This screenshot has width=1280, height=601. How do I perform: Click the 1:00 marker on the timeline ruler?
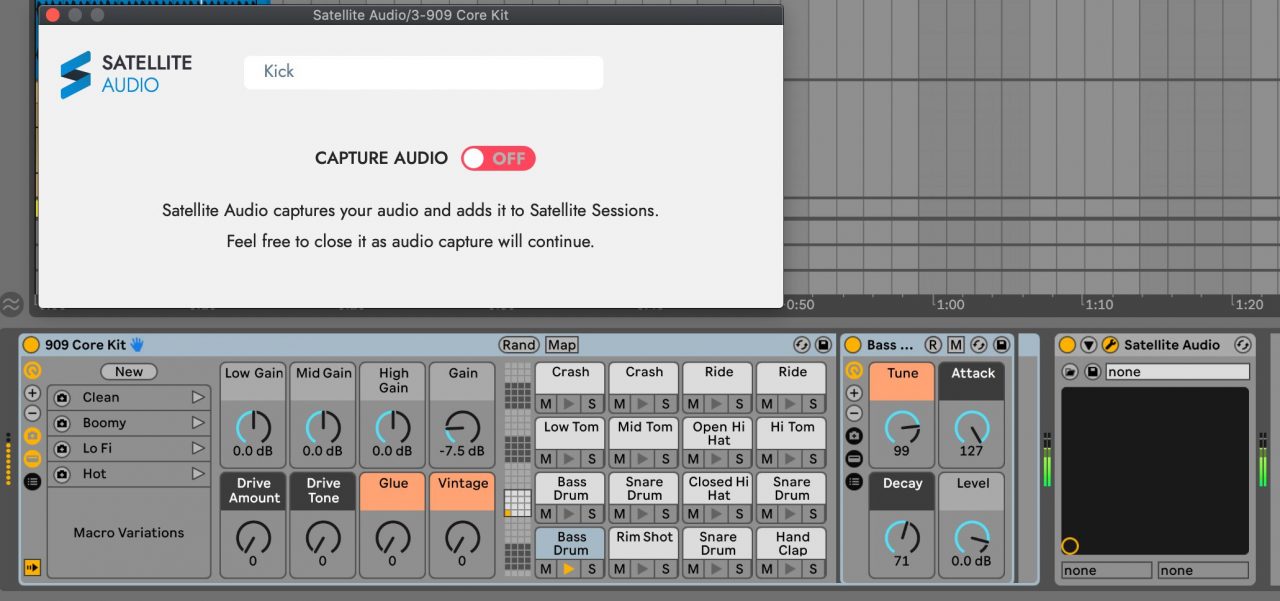coord(950,304)
